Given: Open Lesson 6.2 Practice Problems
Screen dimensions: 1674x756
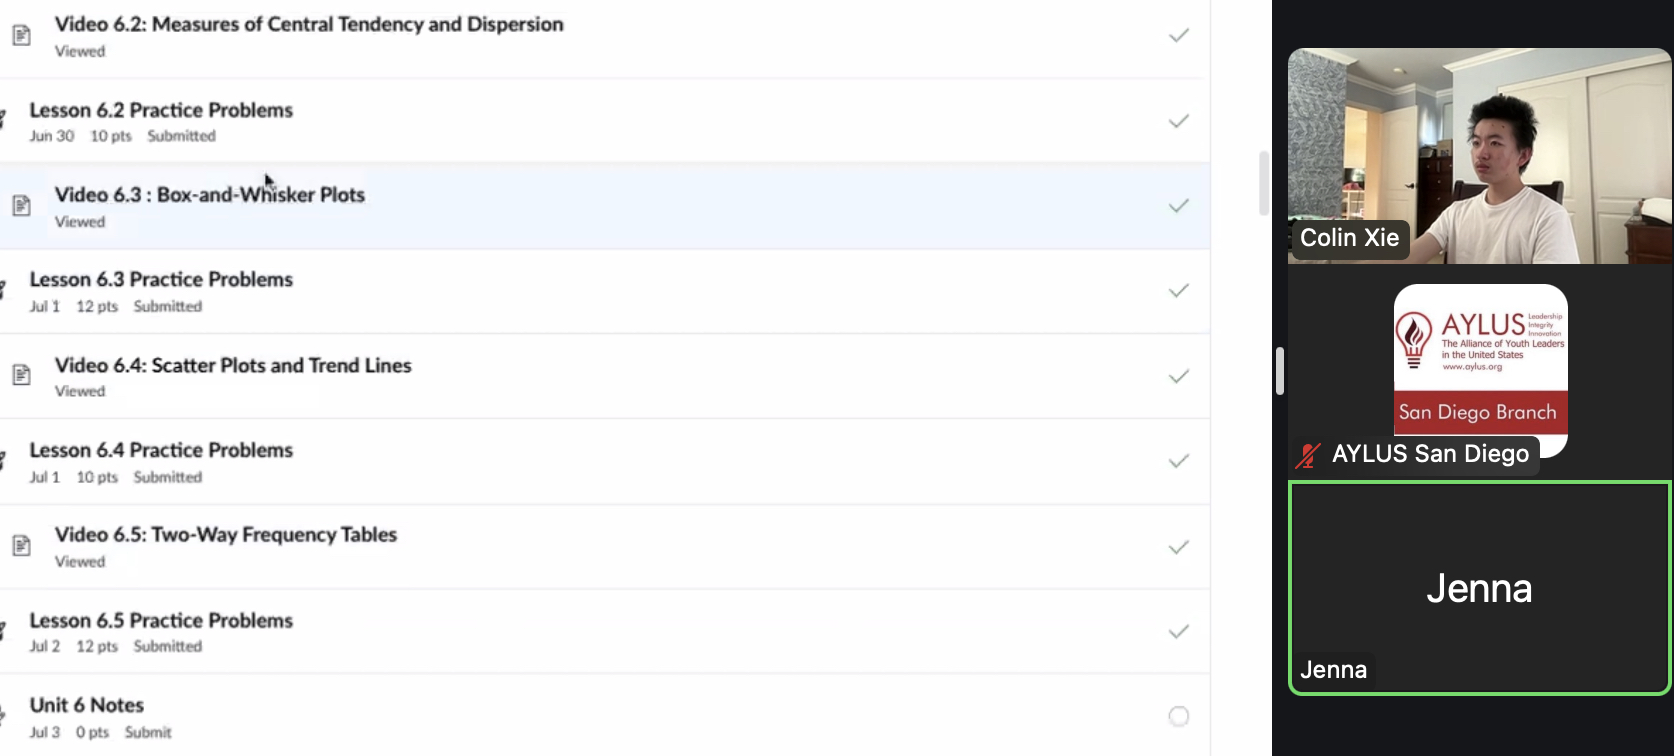Looking at the screenshot, I should click(x=161, y=110).
